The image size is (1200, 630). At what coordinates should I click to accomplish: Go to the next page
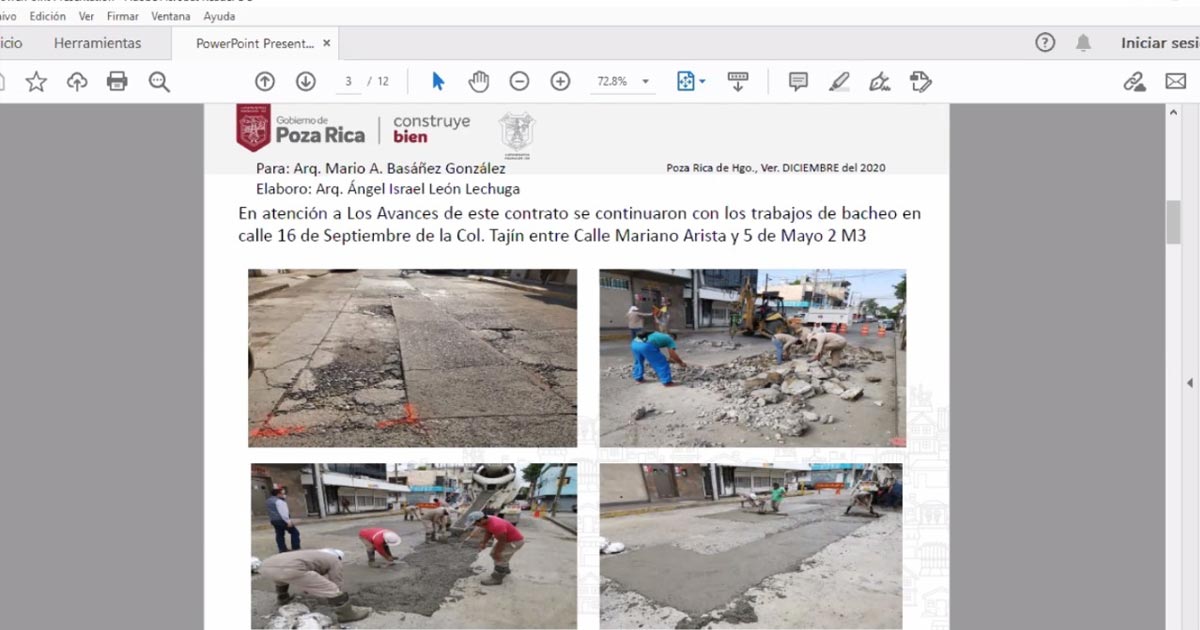306,82
